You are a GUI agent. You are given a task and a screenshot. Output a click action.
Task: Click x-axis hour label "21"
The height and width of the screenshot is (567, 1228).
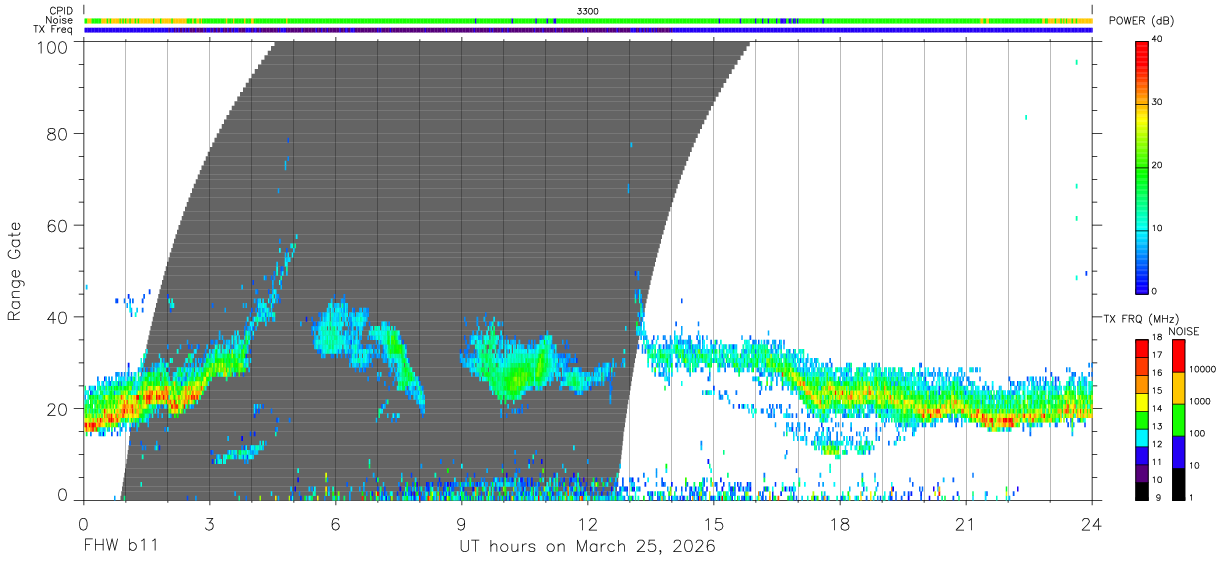[966, 524]
